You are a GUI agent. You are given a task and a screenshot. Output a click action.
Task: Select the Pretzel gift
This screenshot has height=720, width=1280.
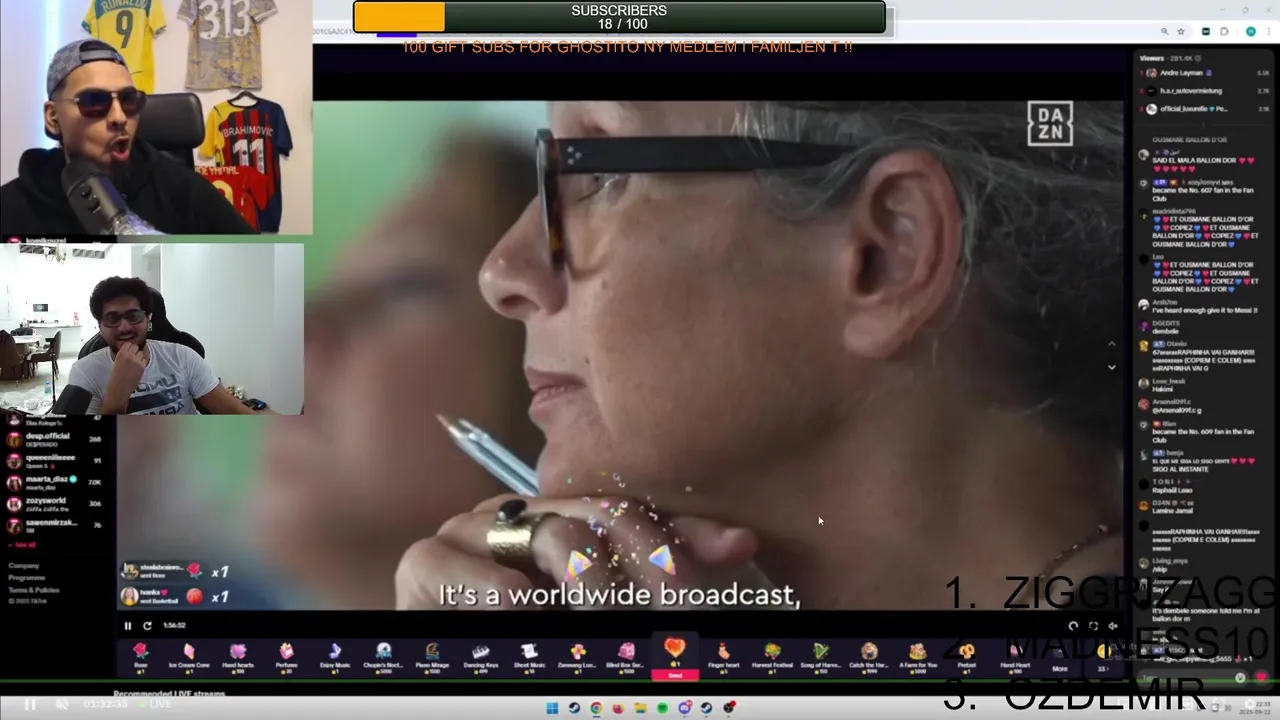pos(966,656)
